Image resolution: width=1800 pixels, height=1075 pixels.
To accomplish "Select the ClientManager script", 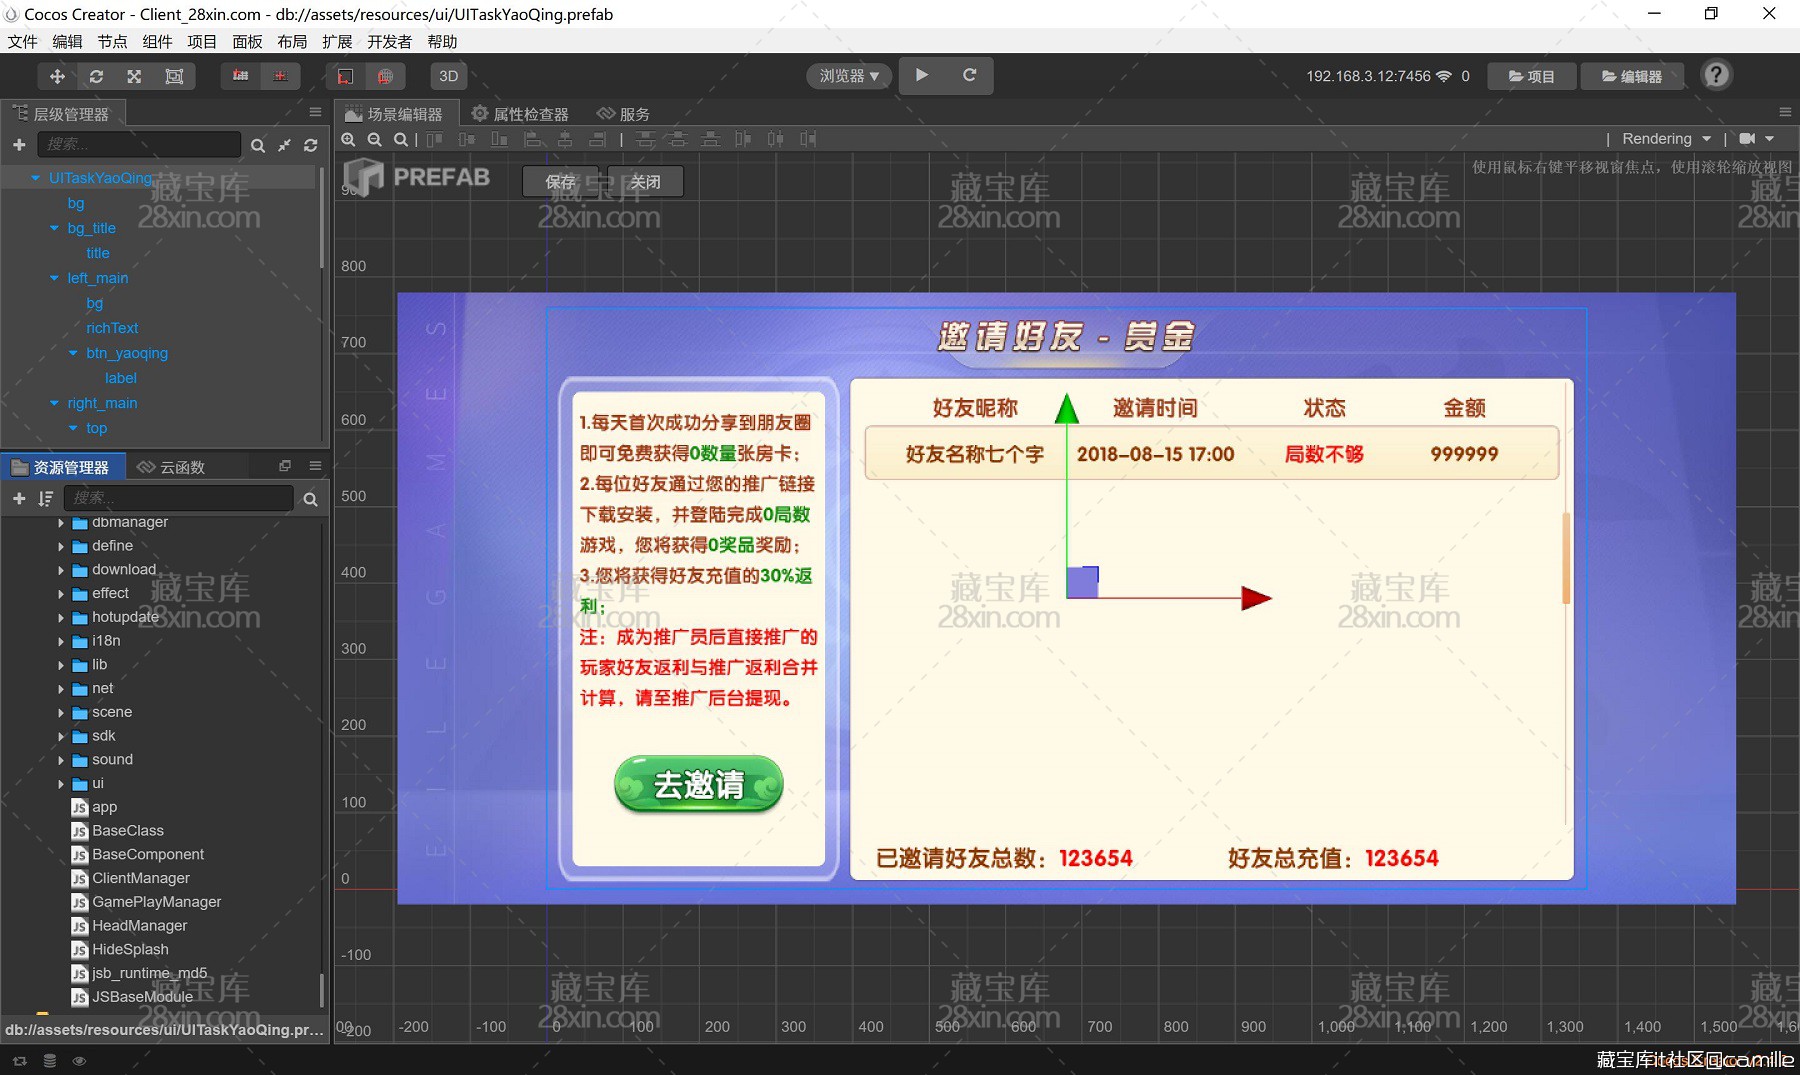I will pyautogui.click(x=140, y=878).
